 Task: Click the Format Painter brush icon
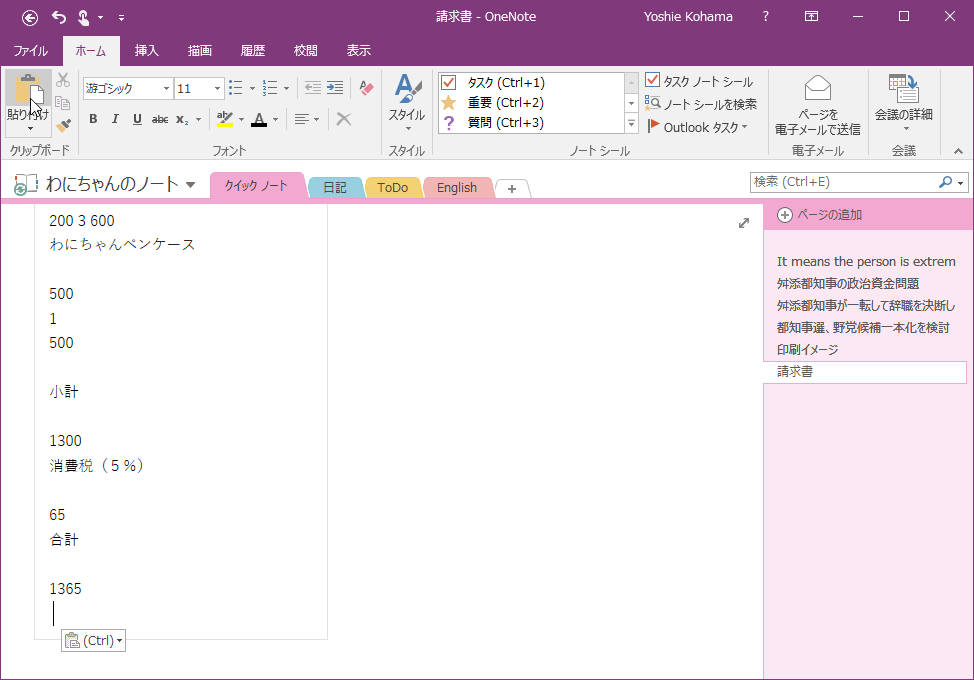[63, 125]
